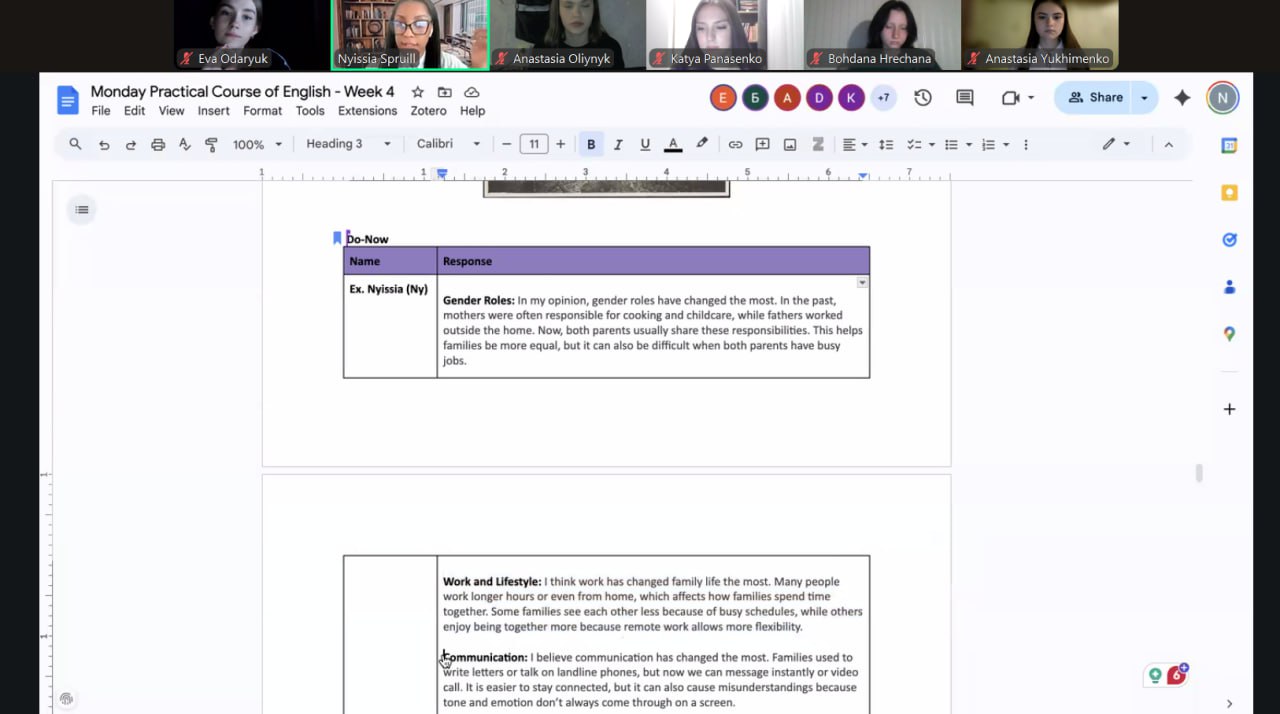Open document outline icon on left
This screenshot has height=714, width=1280.
tap(82, 210)
